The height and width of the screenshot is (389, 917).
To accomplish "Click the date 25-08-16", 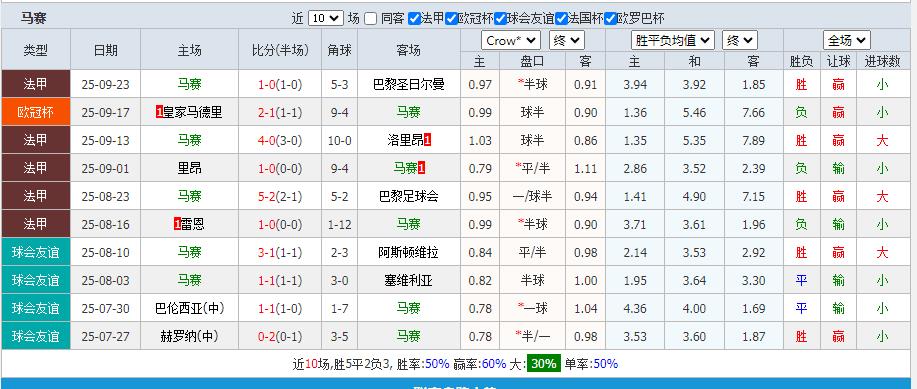I will [x=105, y=225].
